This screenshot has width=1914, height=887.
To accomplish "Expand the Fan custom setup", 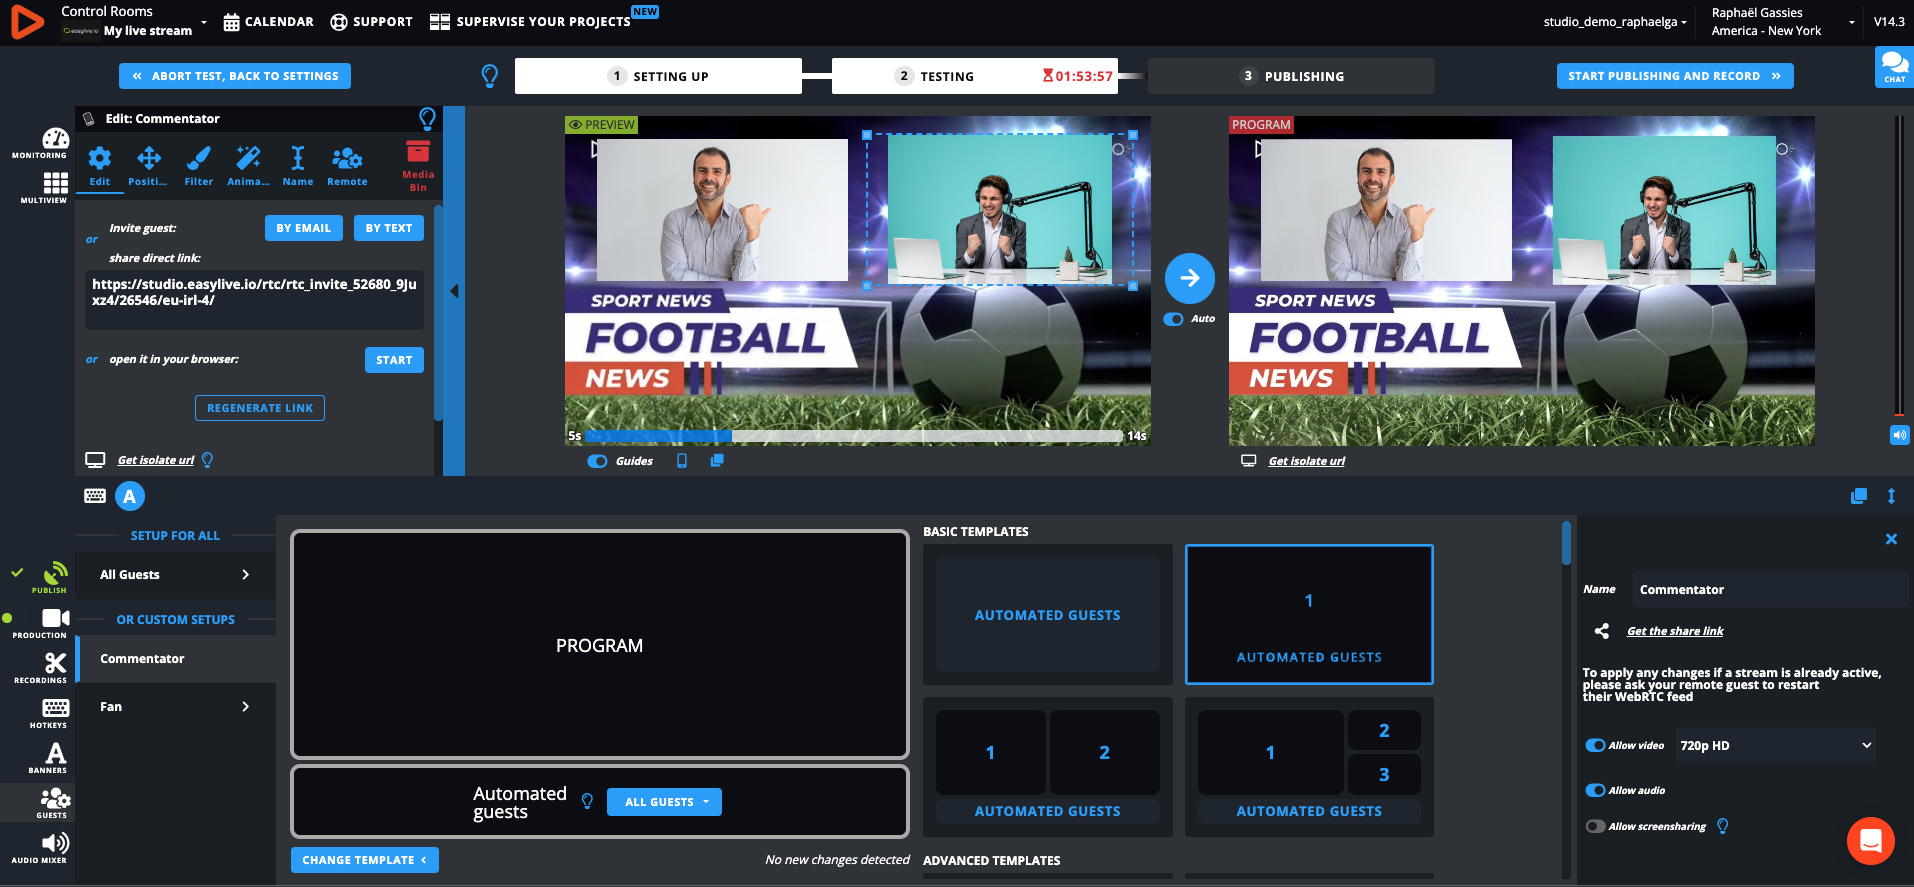I will 175,706.
